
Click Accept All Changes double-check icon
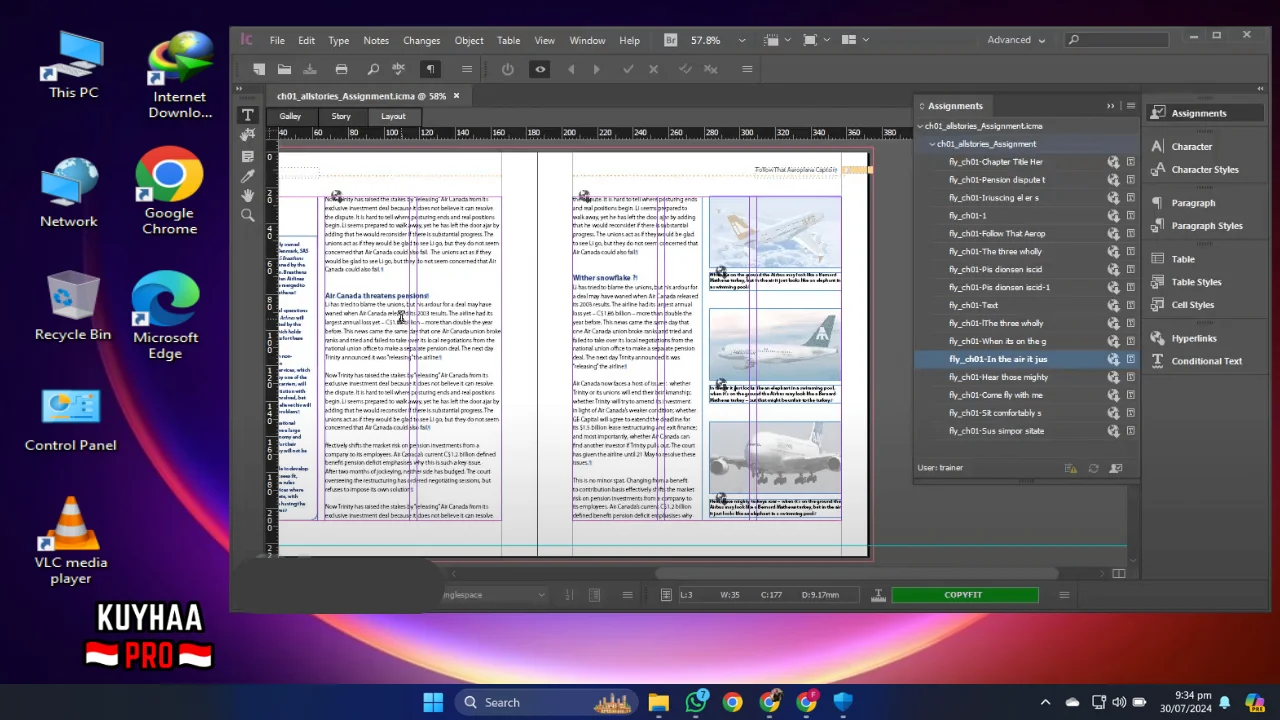(x=685, y=69)
